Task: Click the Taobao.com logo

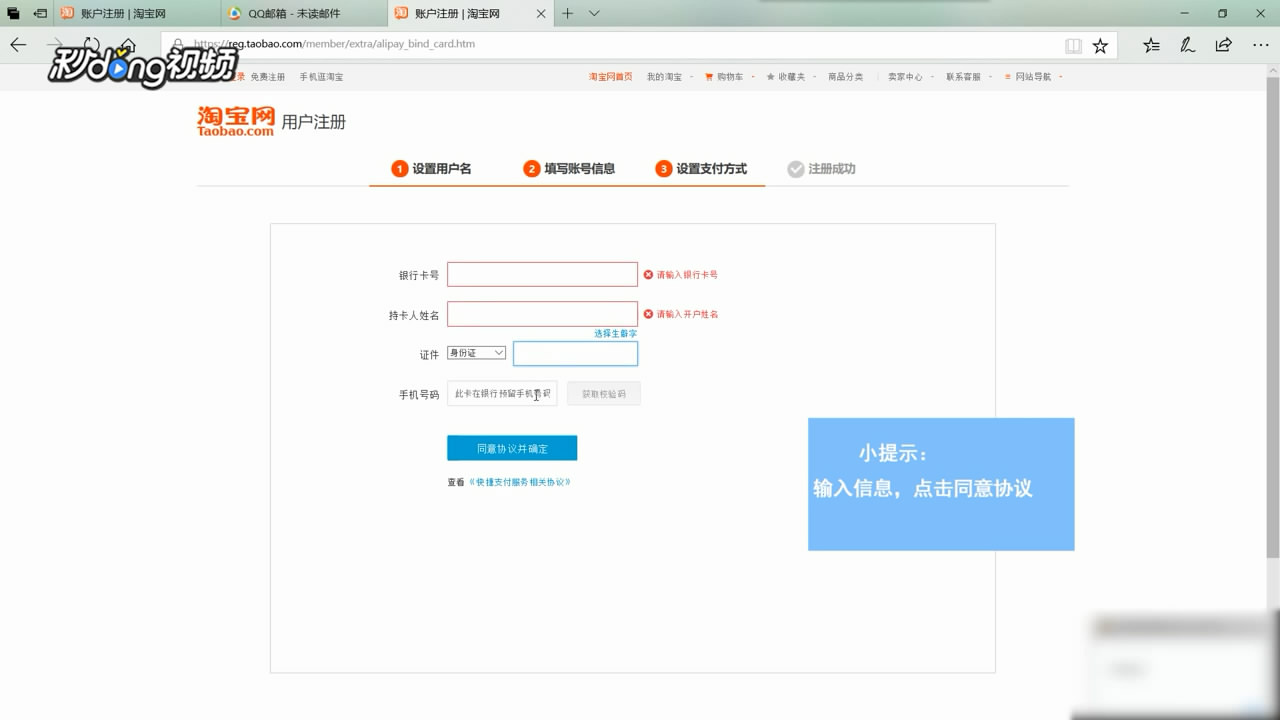Action: tap(235, 121)
